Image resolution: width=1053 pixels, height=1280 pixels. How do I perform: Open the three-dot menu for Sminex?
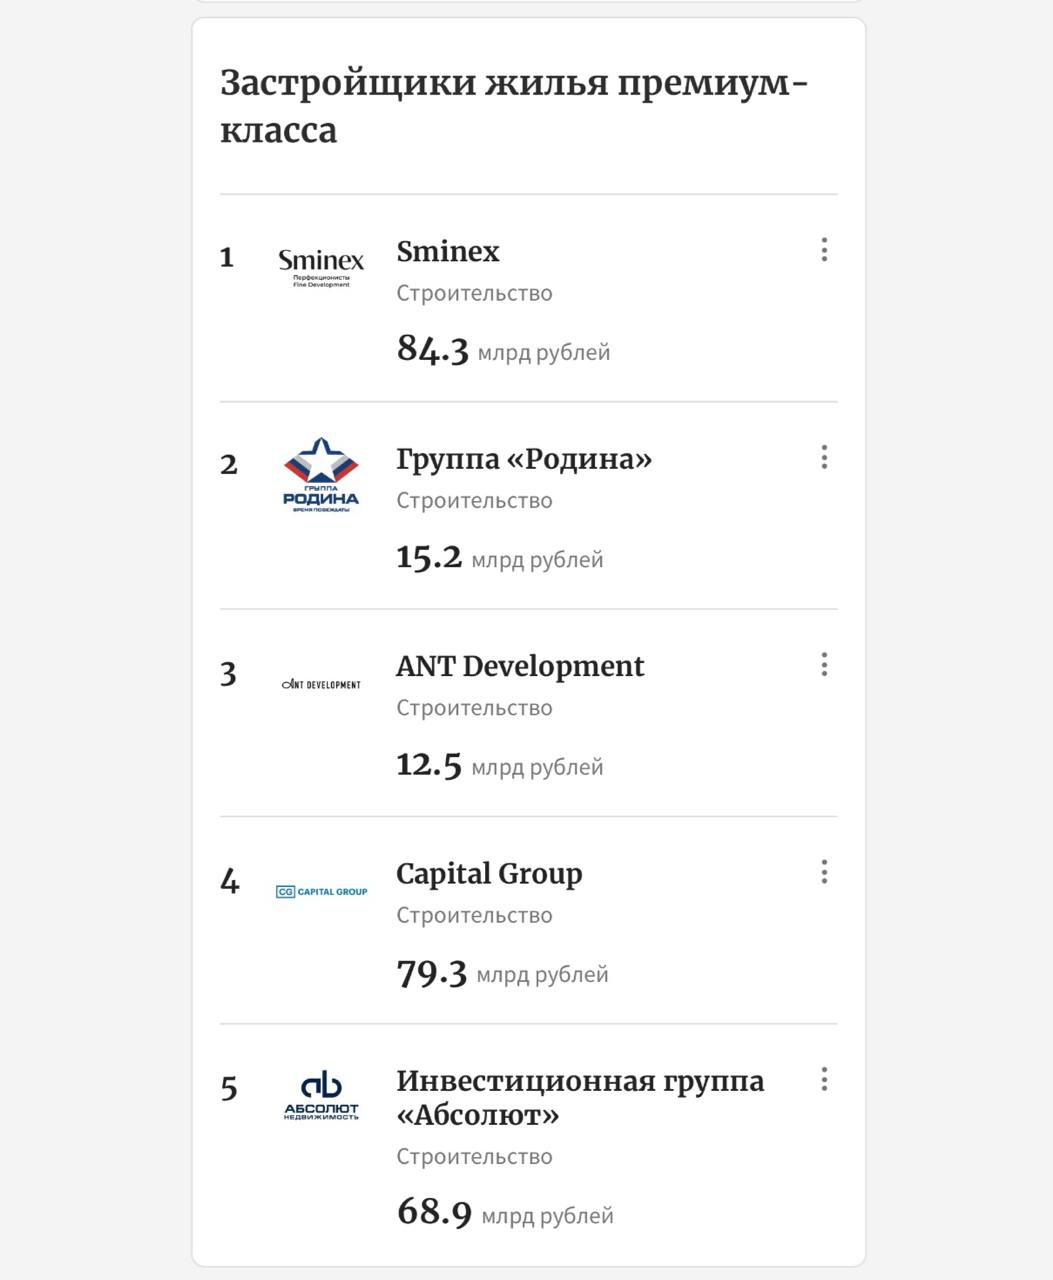(824, 250)
